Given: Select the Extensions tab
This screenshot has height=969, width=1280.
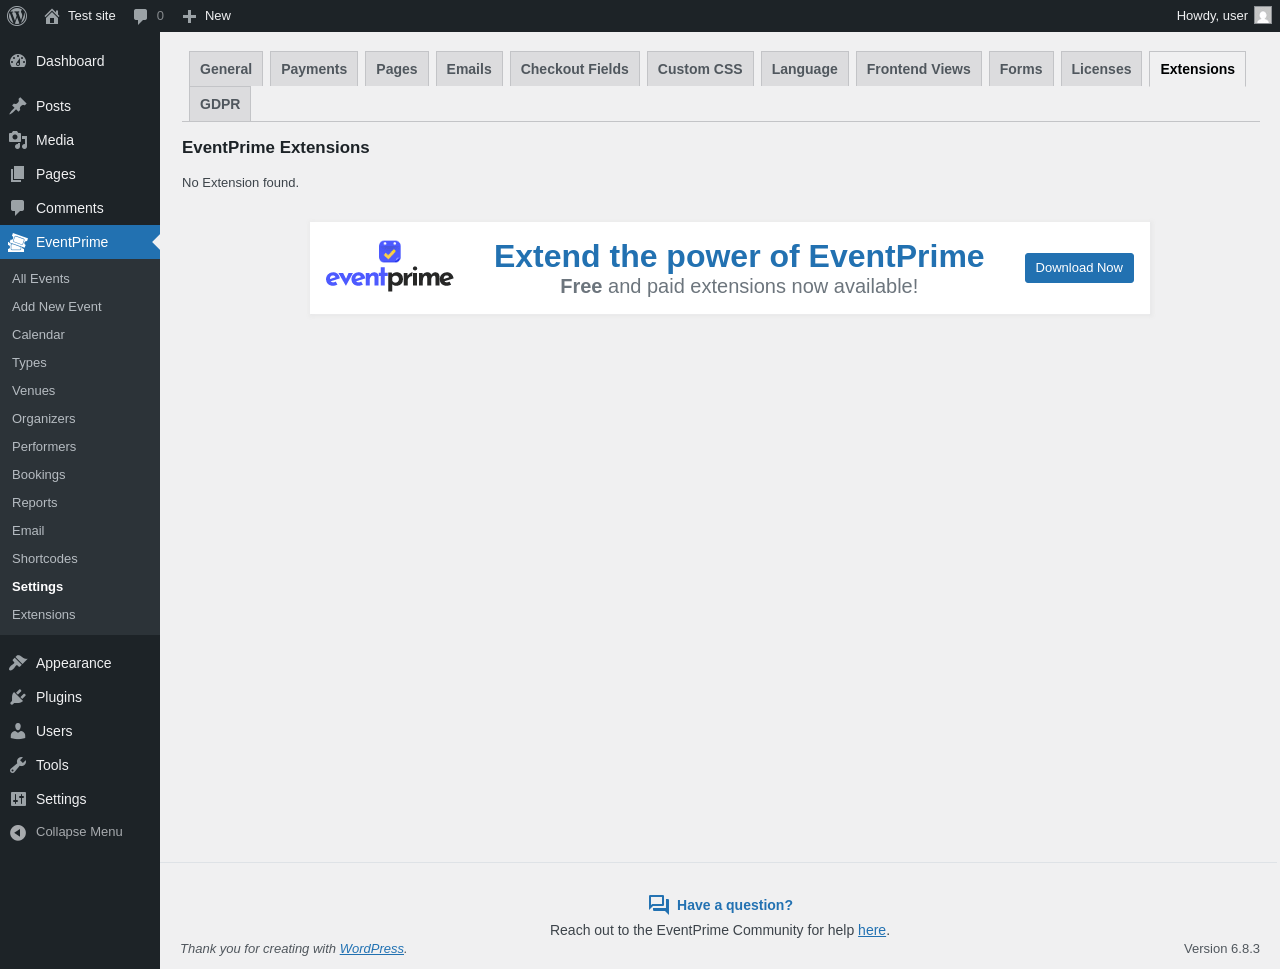Looking at the screenshot, I should coord(1197,69).
